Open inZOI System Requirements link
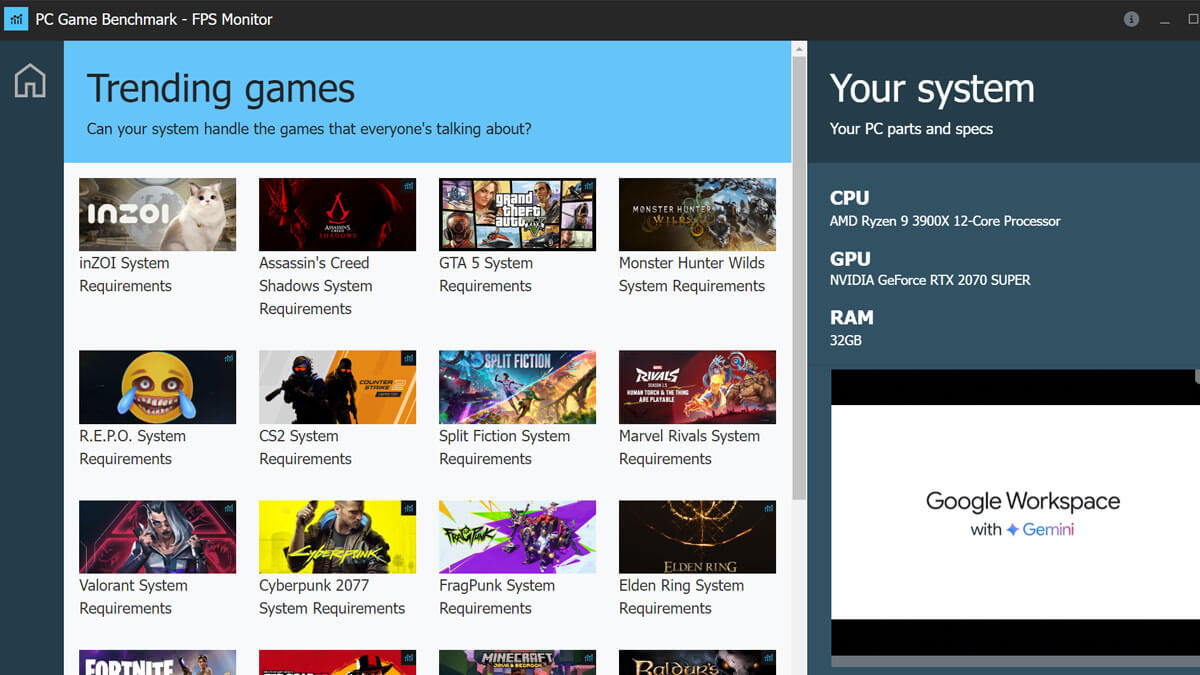 click(x=125, y=274)
